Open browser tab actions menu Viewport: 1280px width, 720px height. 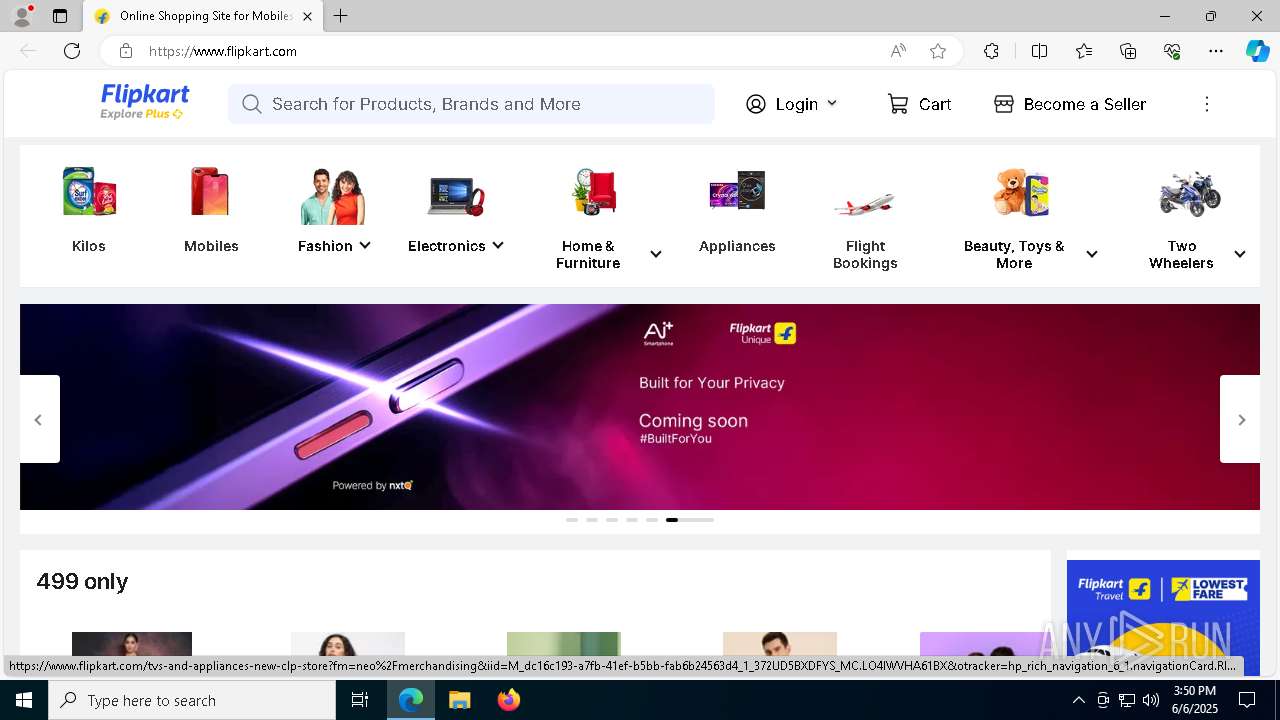point(60,16)
